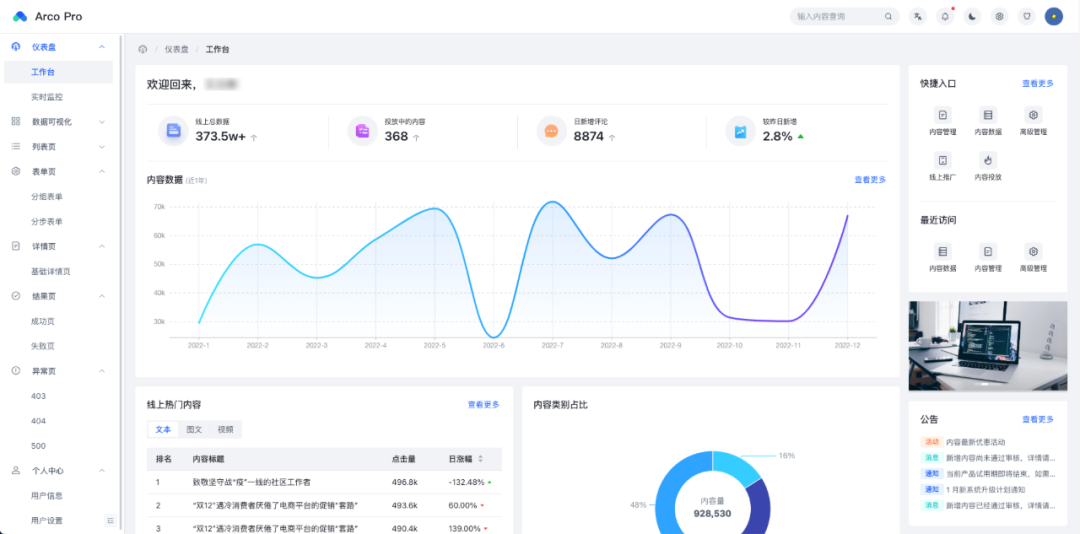Open the language switch icon

[x=917, y=17]
